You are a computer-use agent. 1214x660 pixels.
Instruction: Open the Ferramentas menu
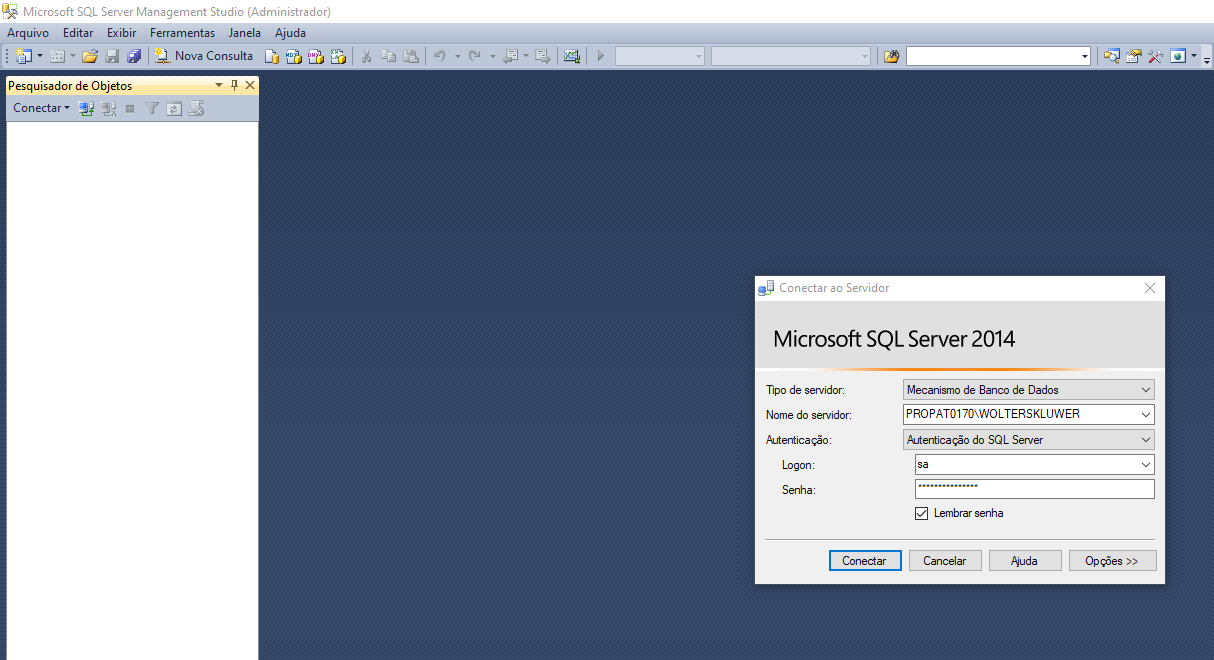(x=183, y=33)
